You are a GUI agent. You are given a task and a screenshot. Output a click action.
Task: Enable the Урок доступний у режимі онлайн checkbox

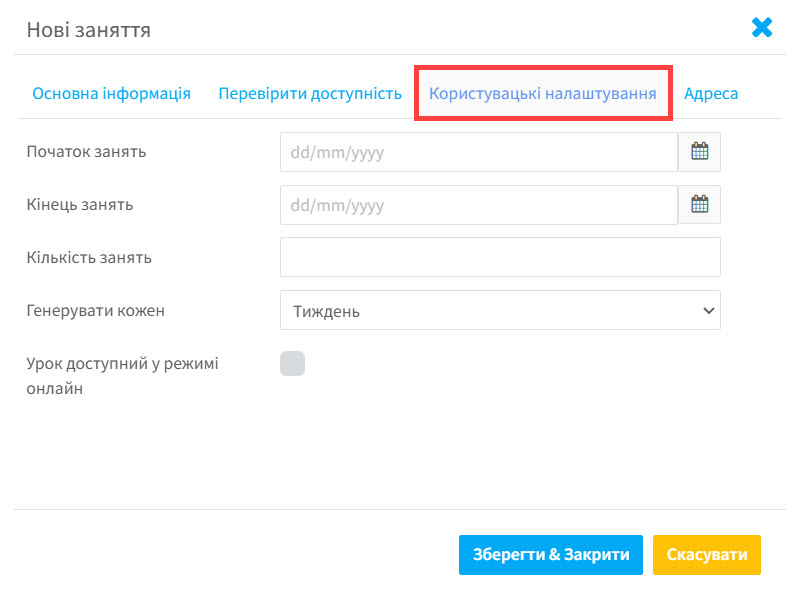tap(292, 363)
